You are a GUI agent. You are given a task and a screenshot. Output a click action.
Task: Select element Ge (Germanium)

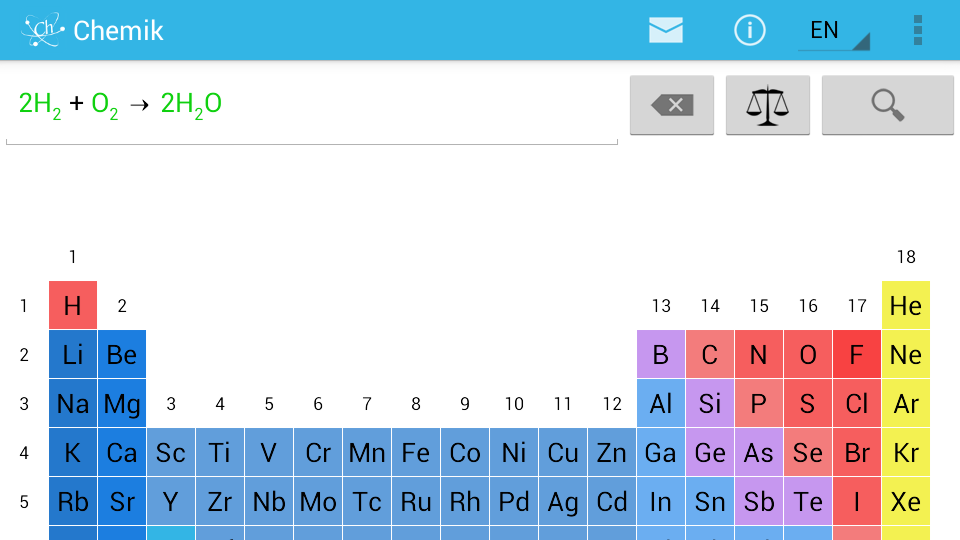(710, 452)
